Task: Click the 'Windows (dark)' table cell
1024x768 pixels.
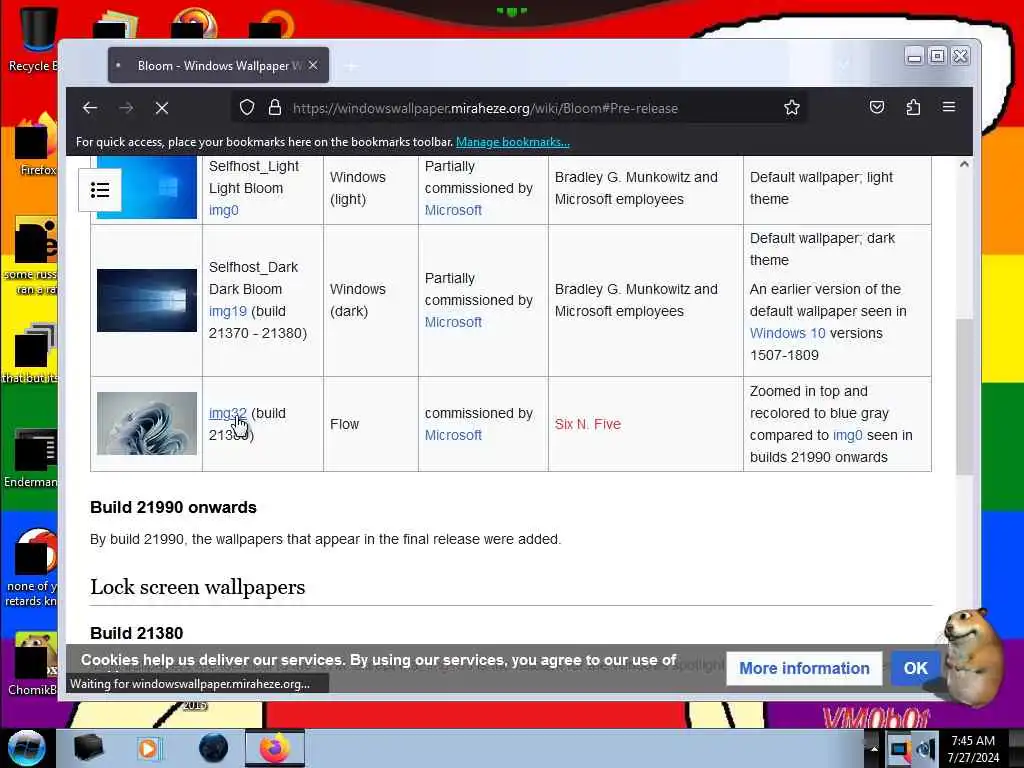Action: 370,300
